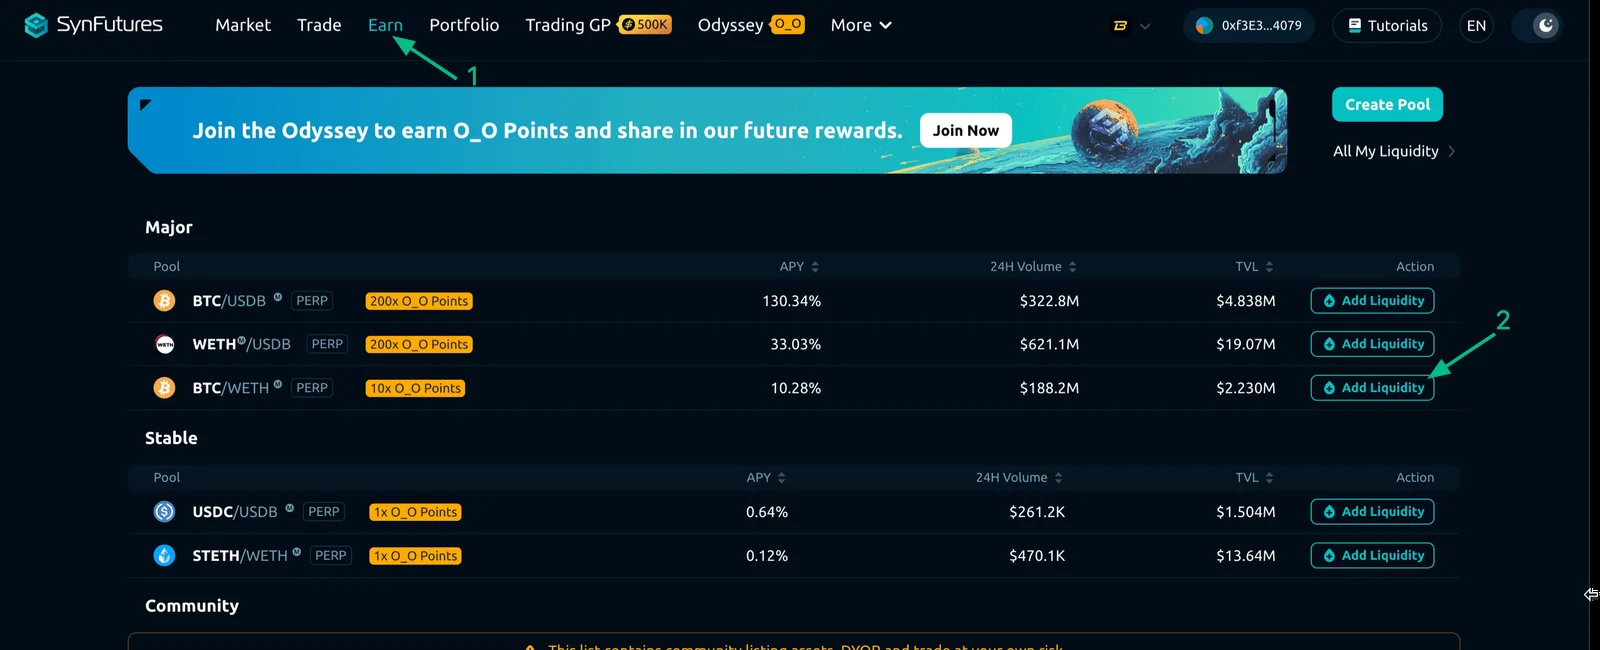
Task: Click the WETH token icon
Action: point(165,344)
